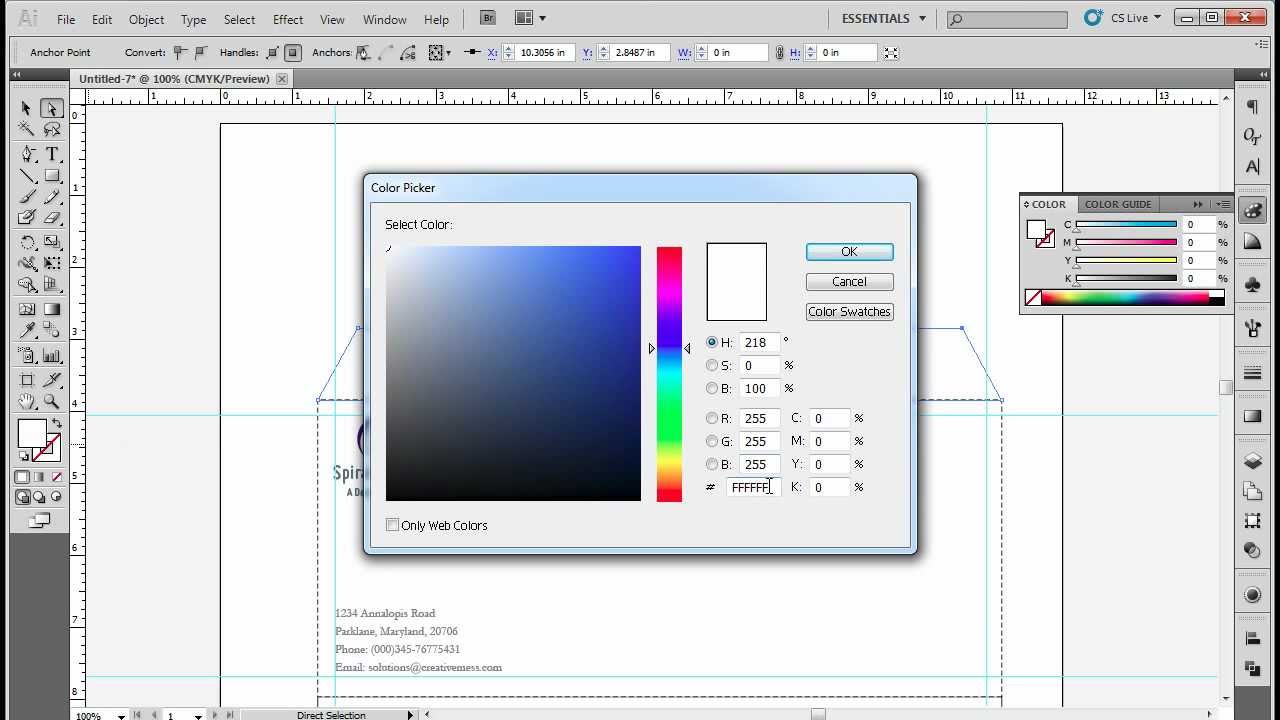Select the Paintbrush tool
This screenshot has height=720, width=1280.
pos(27,197)
